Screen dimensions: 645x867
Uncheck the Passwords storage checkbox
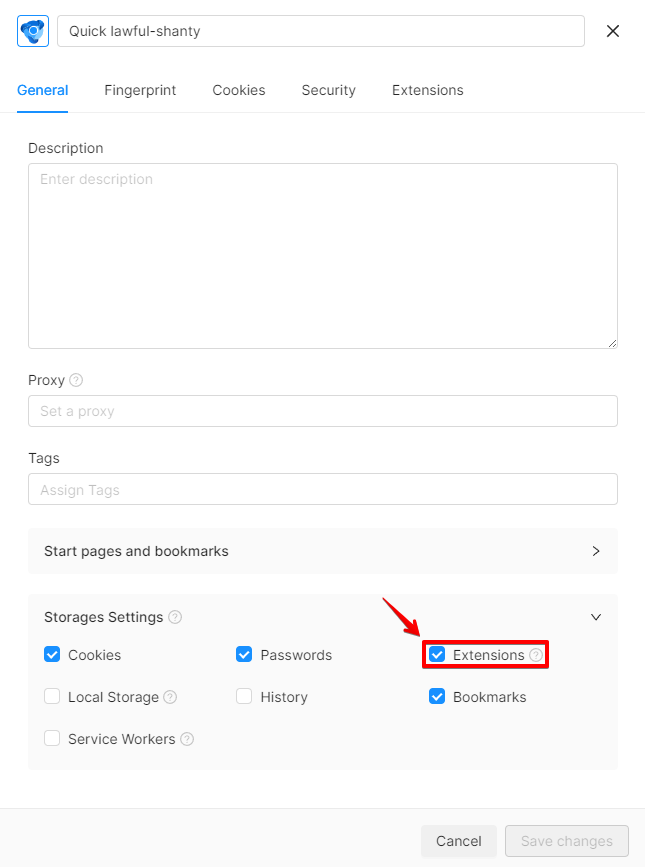(x=244, y=655)
